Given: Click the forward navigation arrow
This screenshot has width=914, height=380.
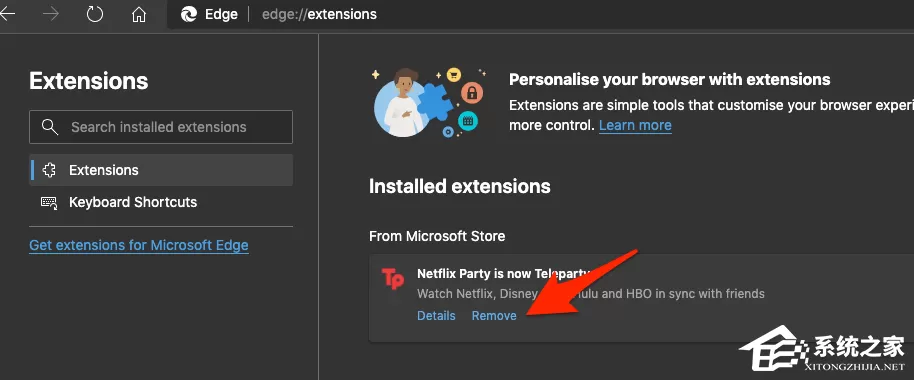Looking at the screenshot, I should (51, 14).
